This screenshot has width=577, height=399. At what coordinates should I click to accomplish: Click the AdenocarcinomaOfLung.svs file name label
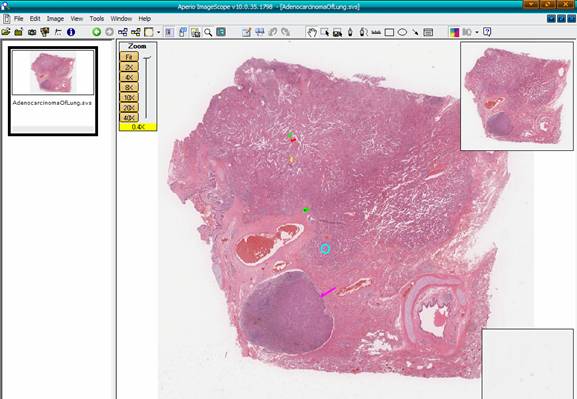pyautogui.click(x=52, y=103)
